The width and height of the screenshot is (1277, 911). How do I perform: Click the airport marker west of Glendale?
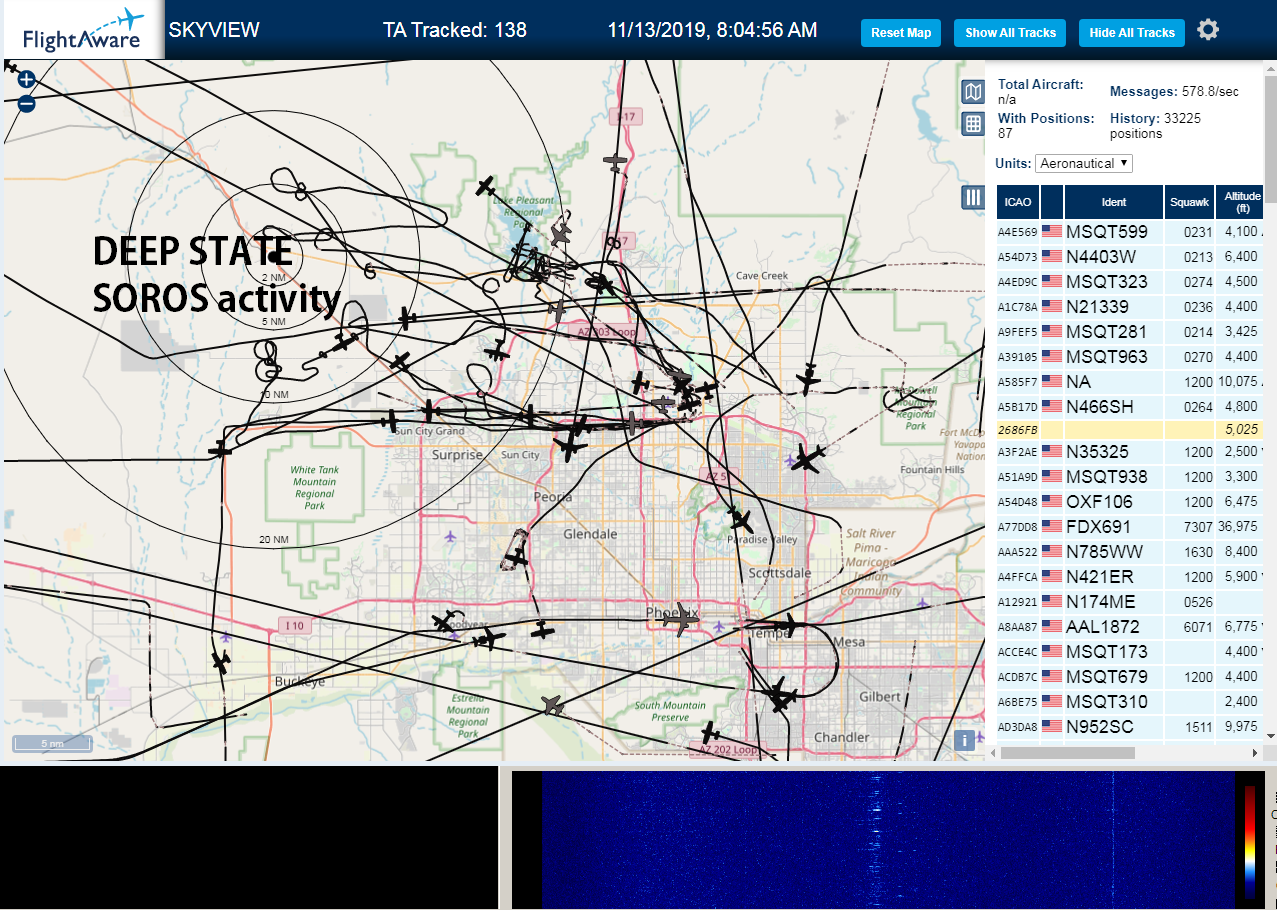pyautogui.click(x=450, y=537)
